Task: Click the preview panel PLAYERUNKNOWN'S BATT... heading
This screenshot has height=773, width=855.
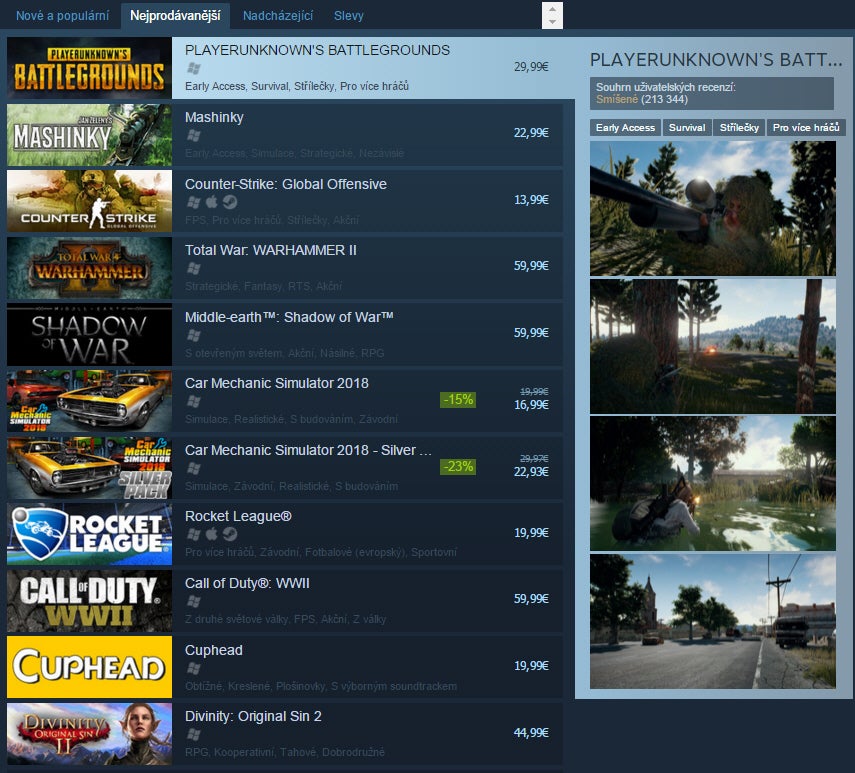Action: [716, 59]
